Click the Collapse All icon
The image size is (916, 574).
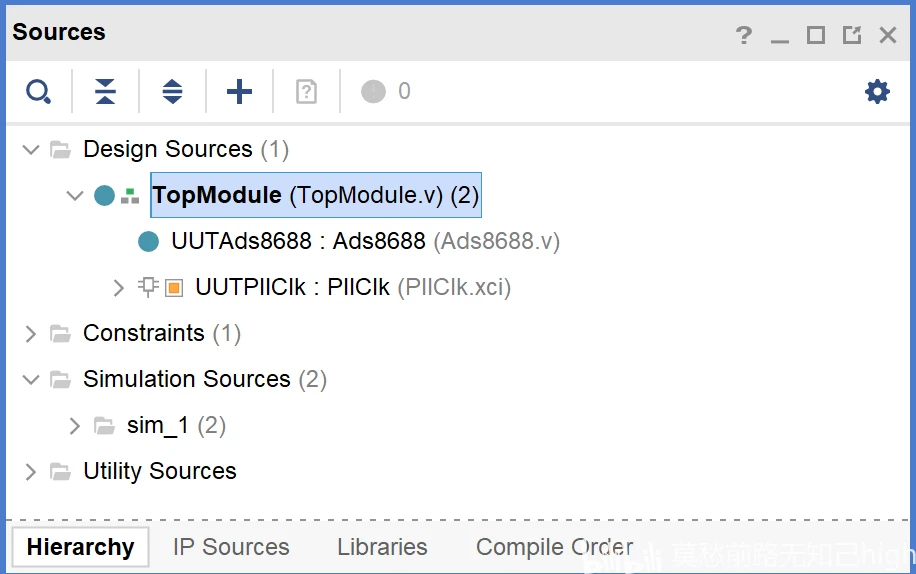coord(105,92)
